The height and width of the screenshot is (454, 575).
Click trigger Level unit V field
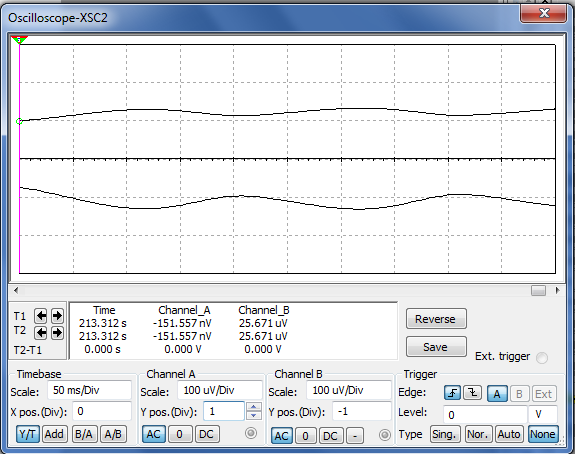[x=543, y=415]
